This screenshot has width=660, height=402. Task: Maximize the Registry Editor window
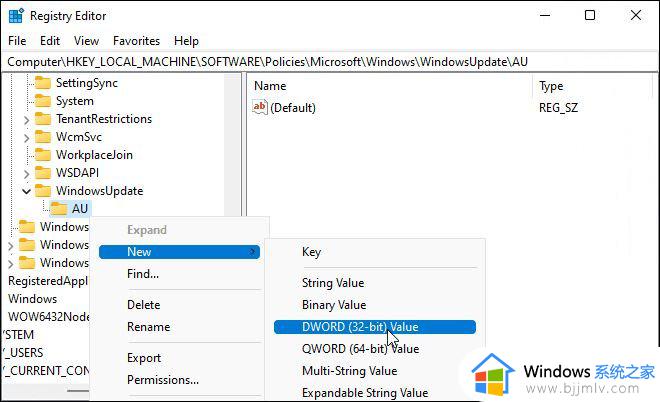[590, 16]
